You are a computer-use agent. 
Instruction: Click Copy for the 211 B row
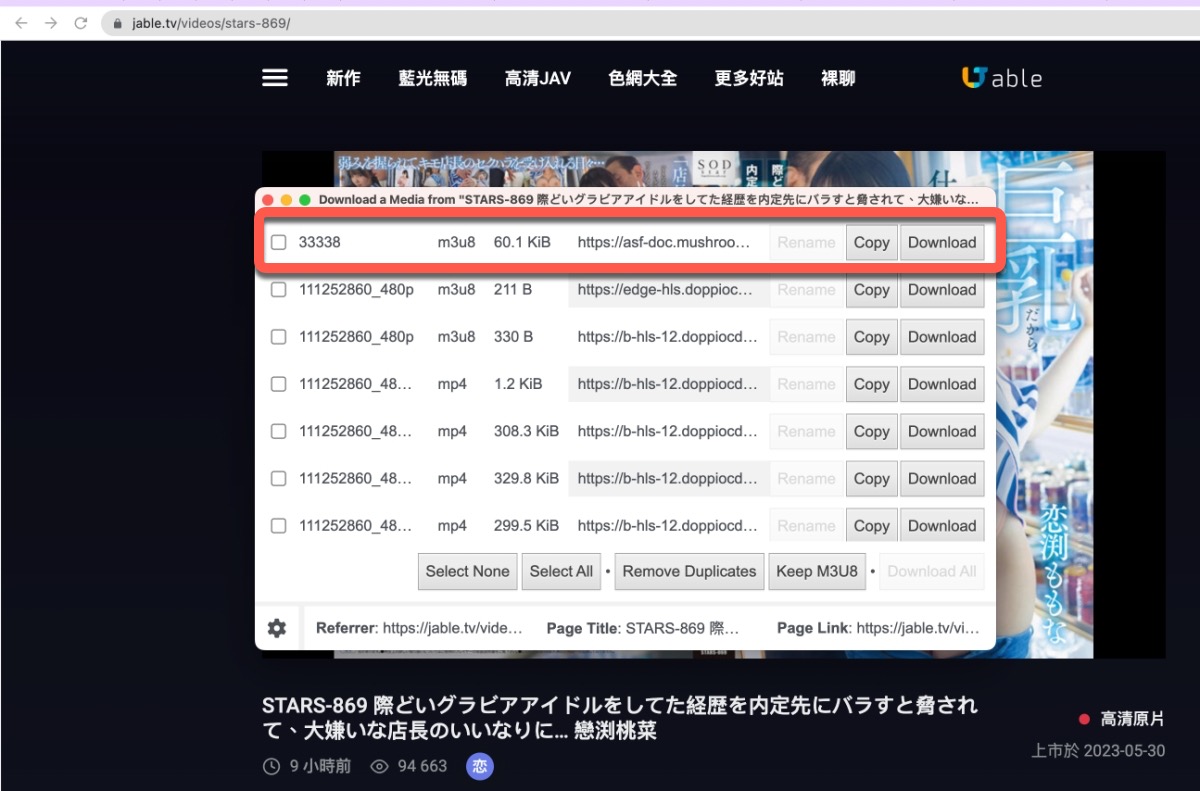point(871,290)
